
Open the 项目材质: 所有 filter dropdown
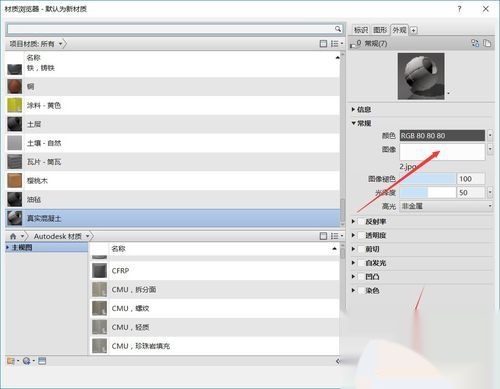point(60,44)
